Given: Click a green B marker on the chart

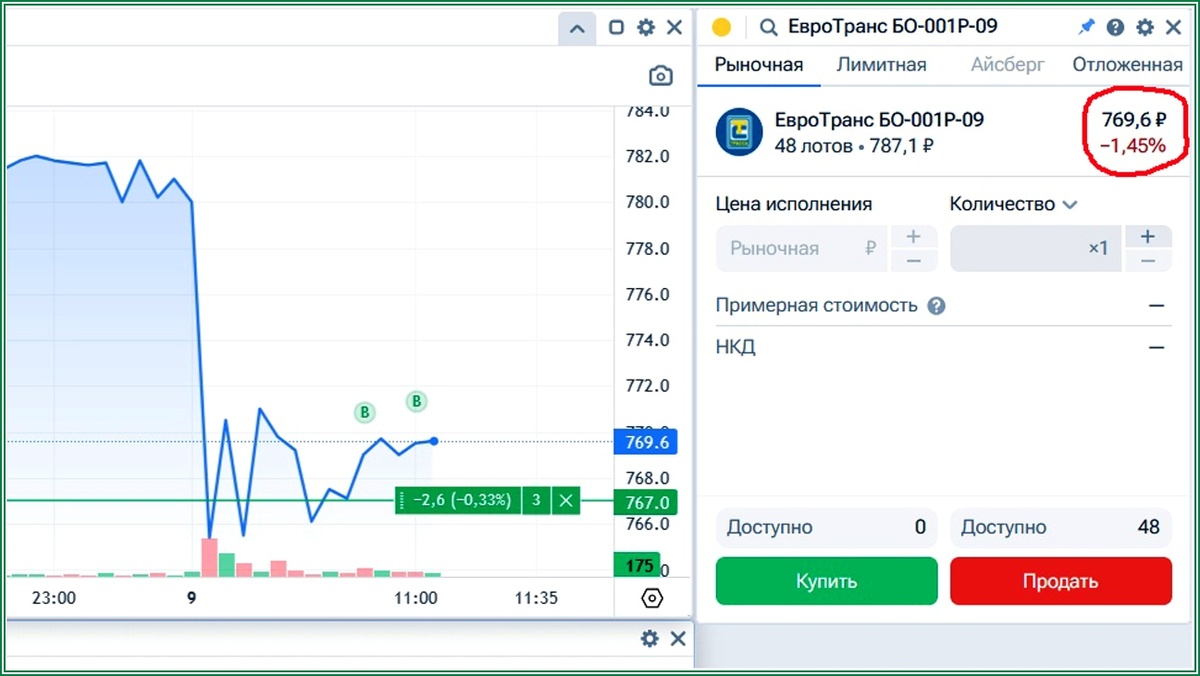Looking at the screenshot, I should (364, 411).
